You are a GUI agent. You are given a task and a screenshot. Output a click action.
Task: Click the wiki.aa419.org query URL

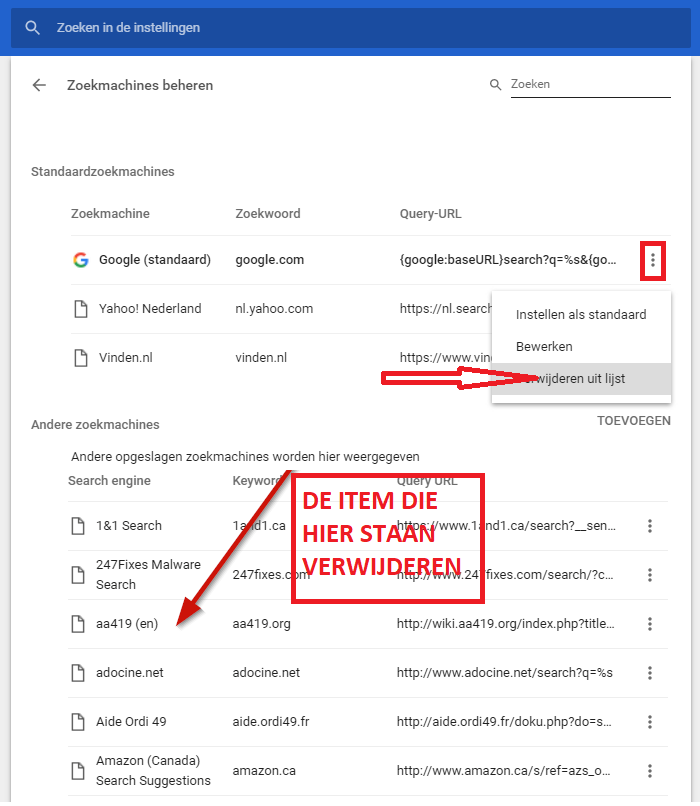[x=505, y=624]
